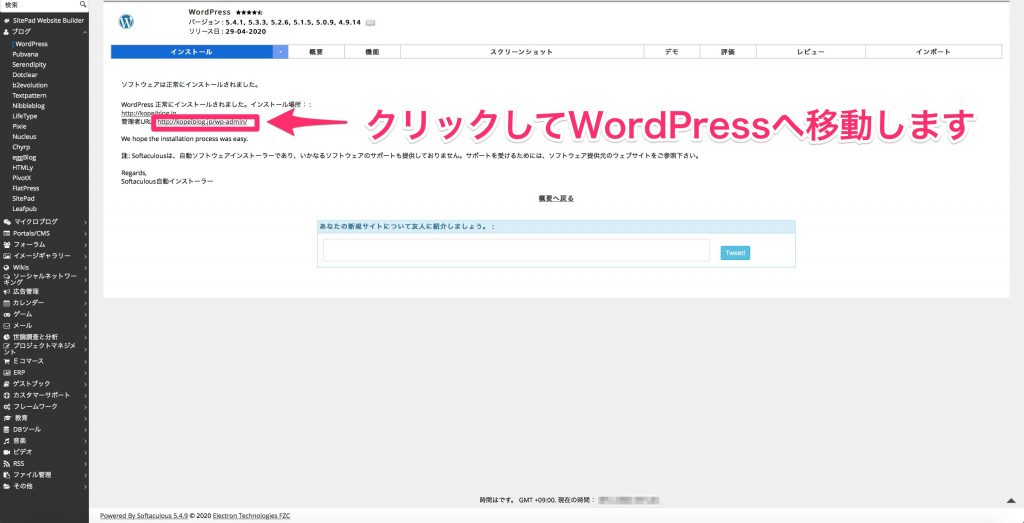1024x523 pixels.
Task: Switch to the スクリーンショット tab
Action: tap(520, 51)
